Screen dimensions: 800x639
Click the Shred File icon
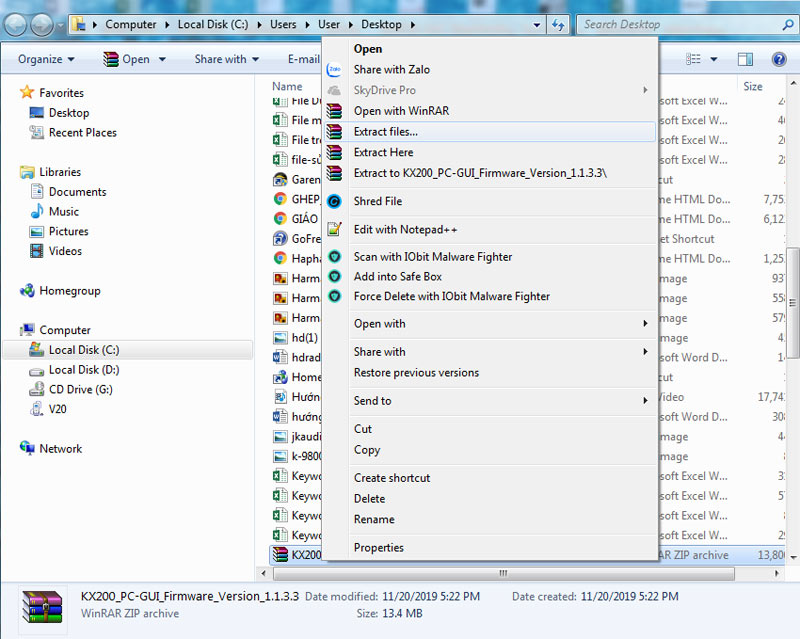335,201
